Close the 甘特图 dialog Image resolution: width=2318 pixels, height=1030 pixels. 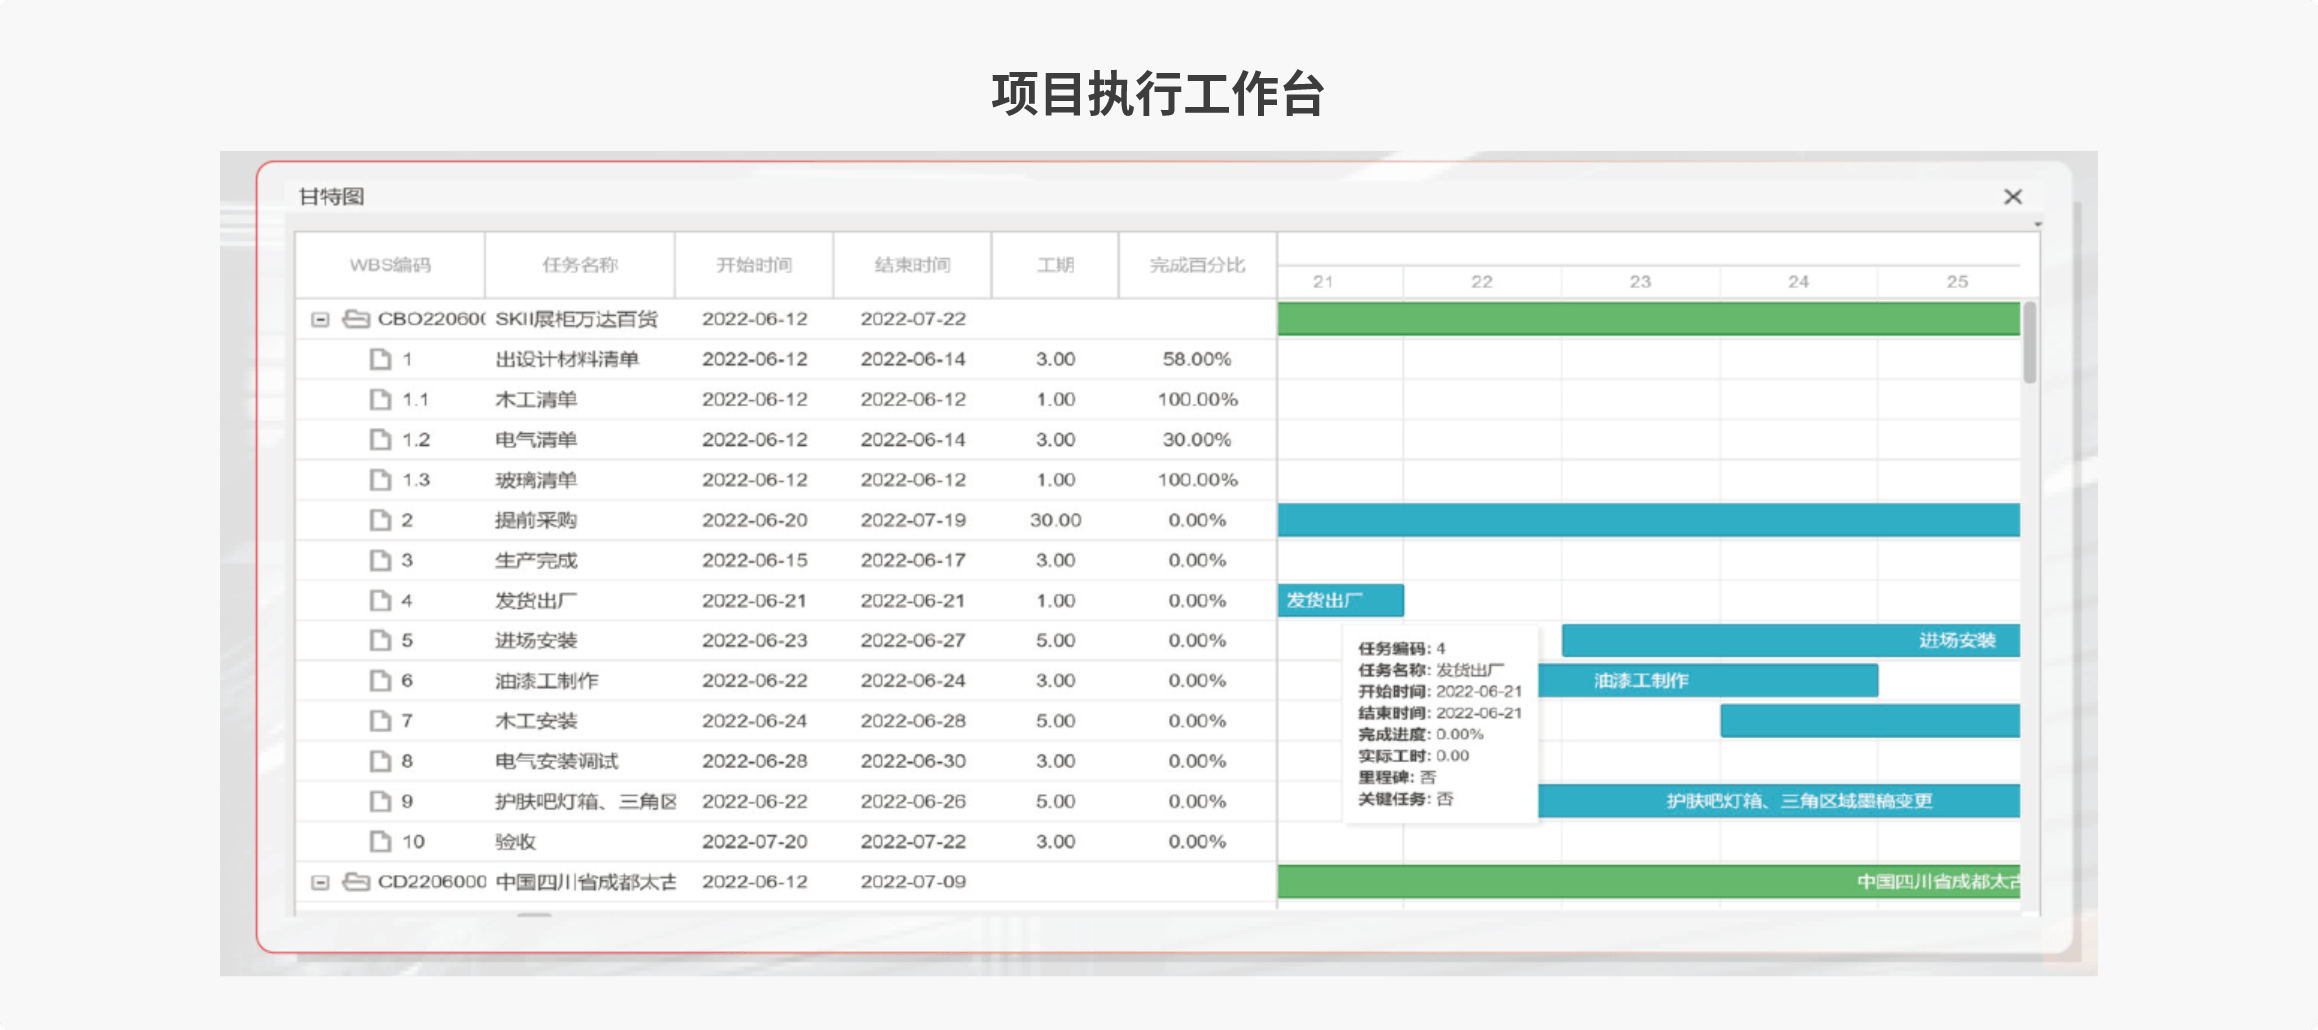(2013, 197)
